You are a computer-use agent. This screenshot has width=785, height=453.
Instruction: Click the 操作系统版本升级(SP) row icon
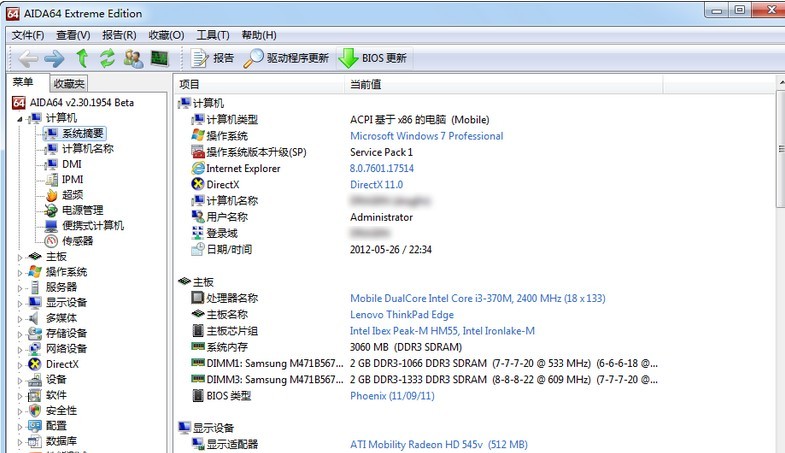click(x=198, y=152)
